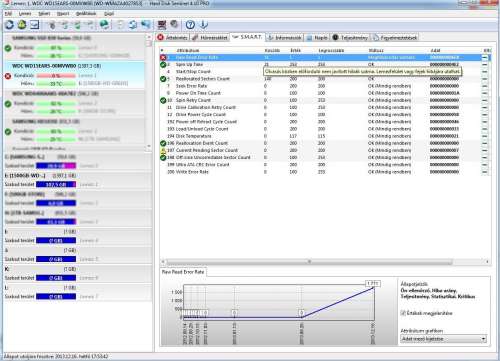Click the E: drive free space bar
Viewport: 500px width, 361px height.
56,184
